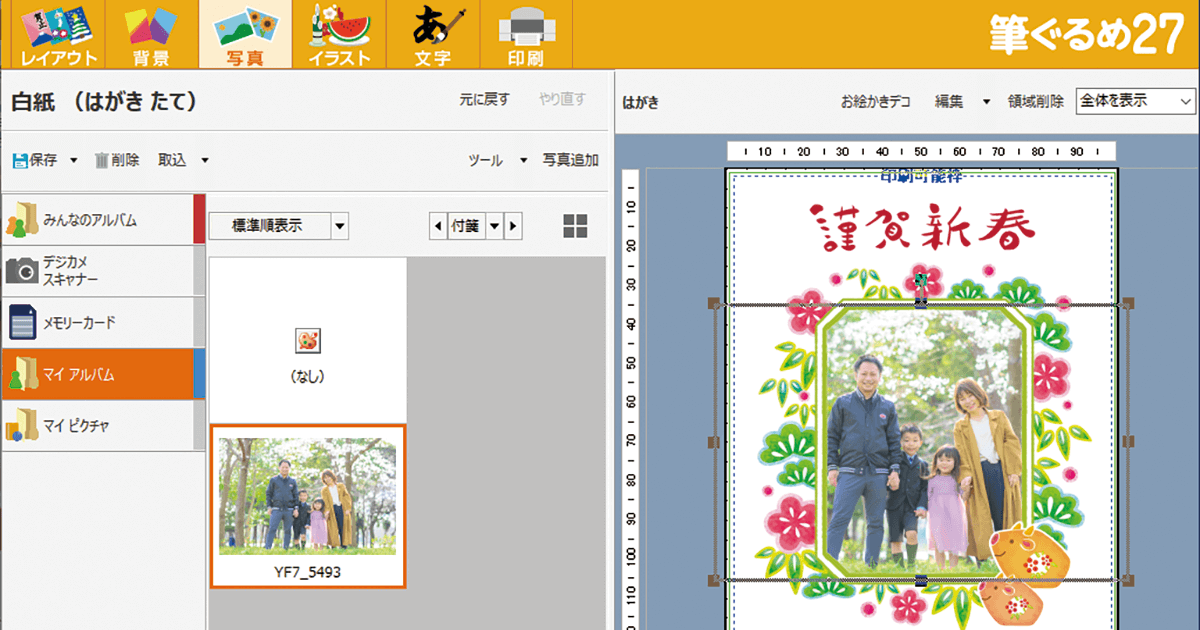Expand the ツール dropdown arrow
Screen dimensions: 1200x630
[x=522, y=160]
